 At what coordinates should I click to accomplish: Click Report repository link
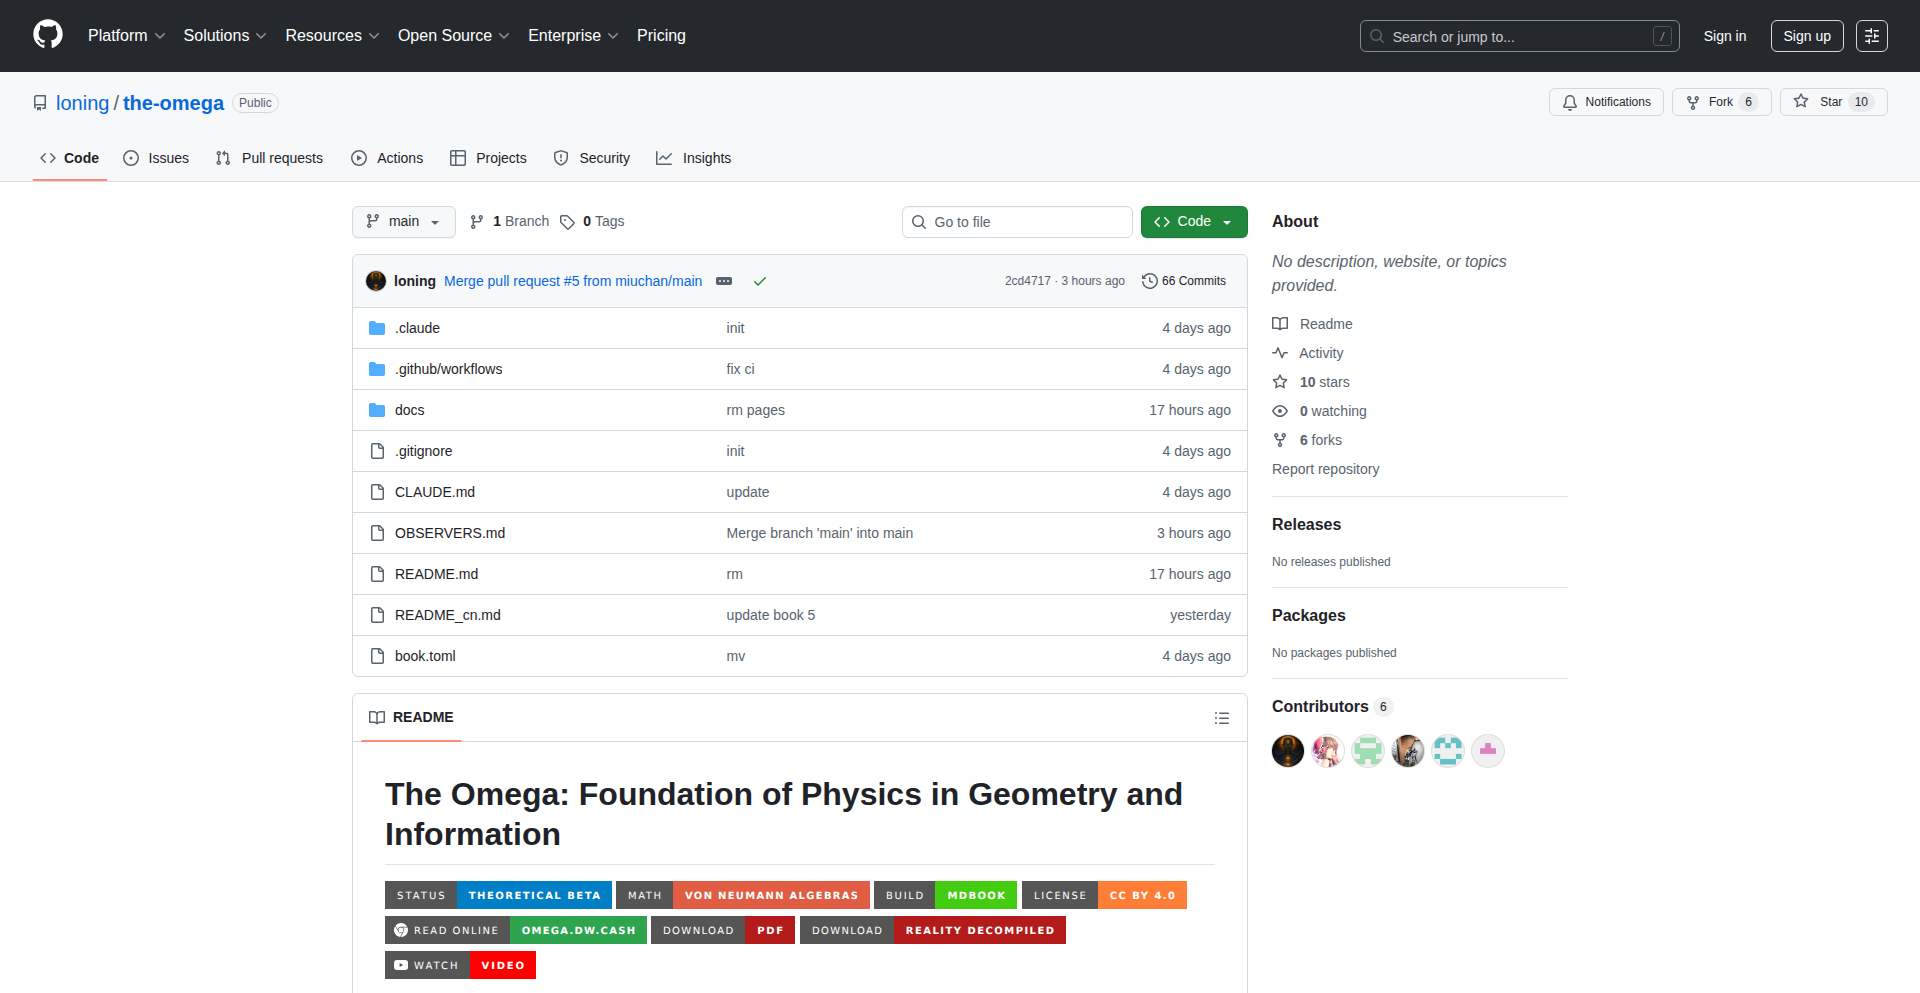click(x=1325, y=469)
